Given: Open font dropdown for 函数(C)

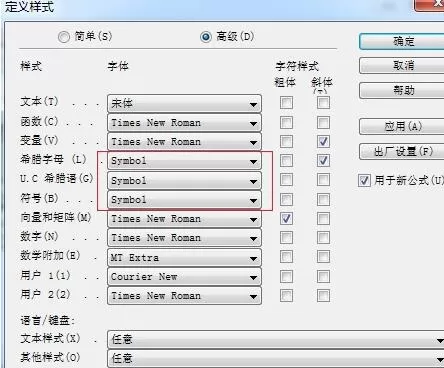Looking at the screenshot, I should pos(184,123).
